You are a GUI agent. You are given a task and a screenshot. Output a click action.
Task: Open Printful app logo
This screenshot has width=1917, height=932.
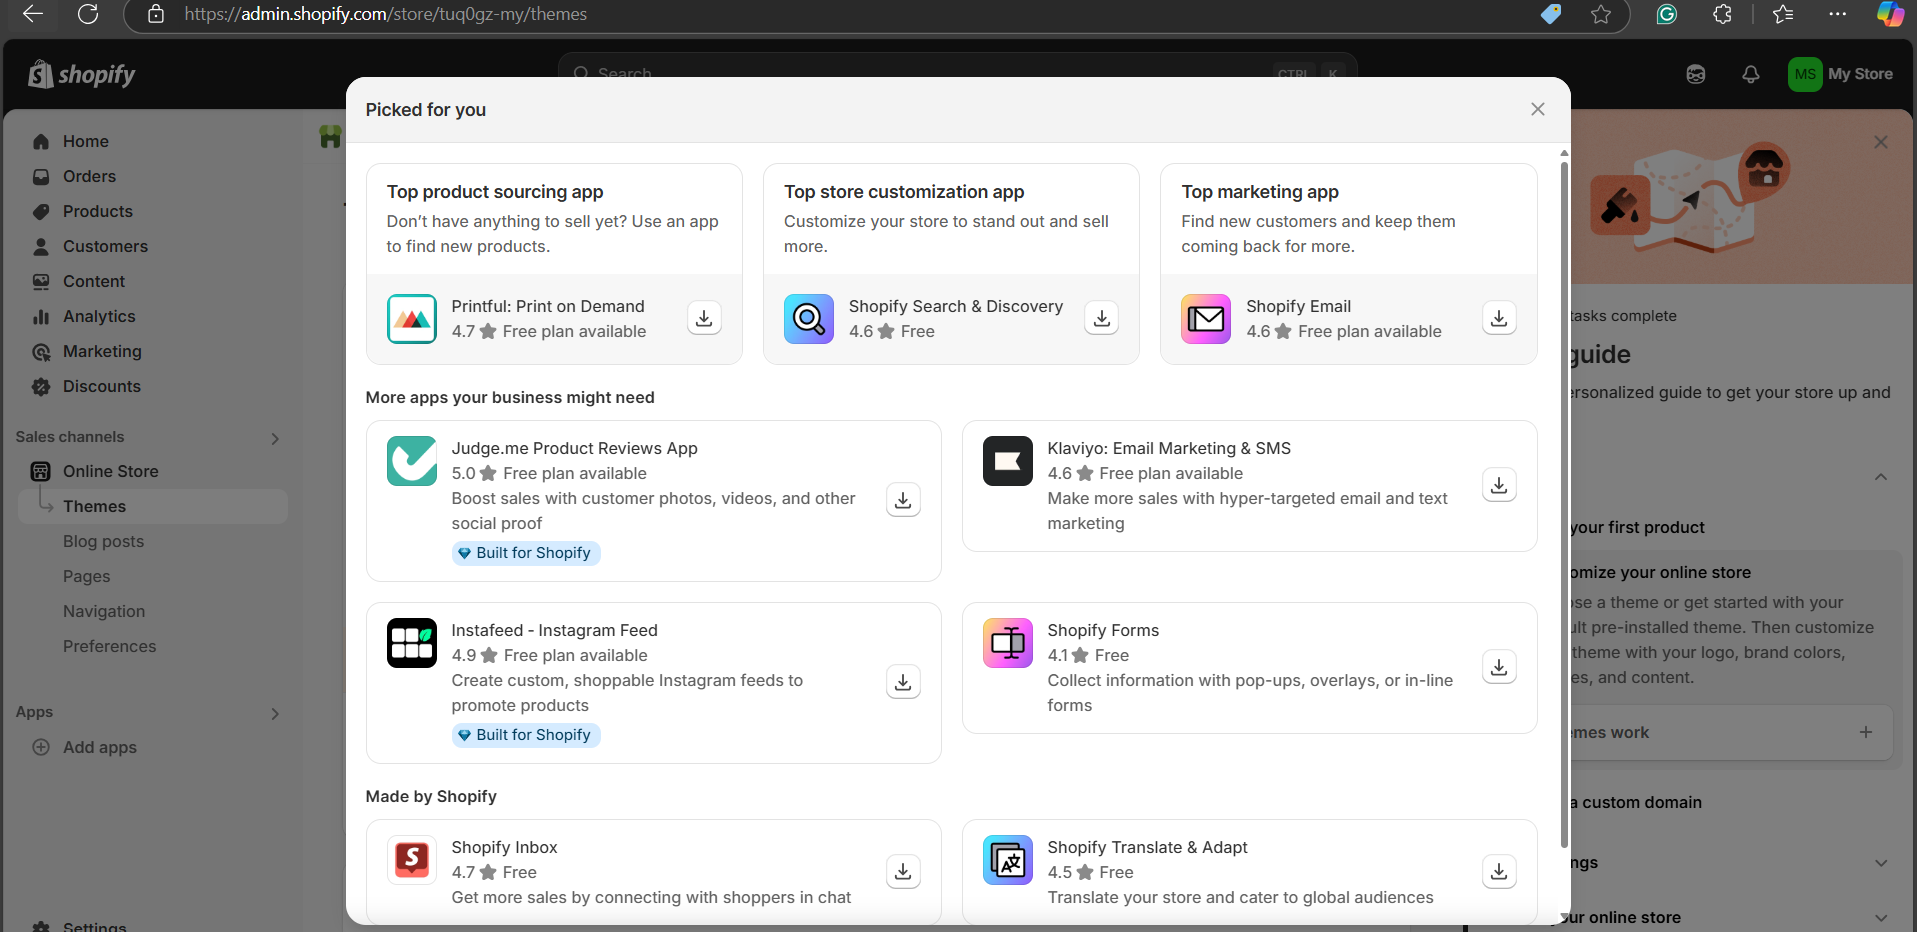click(412, 319)
